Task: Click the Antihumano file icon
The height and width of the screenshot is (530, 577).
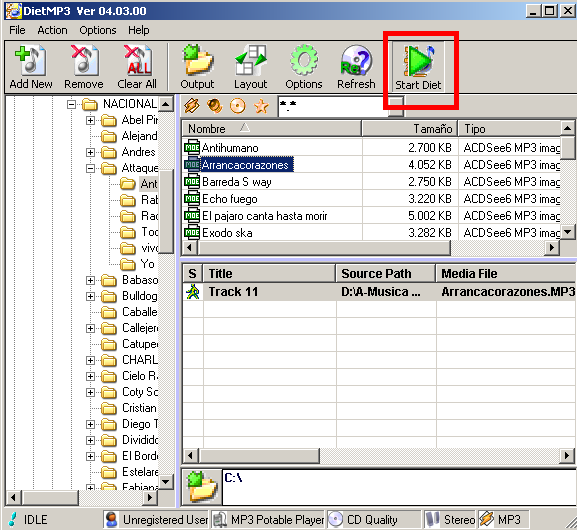Action: pos(192,148)
